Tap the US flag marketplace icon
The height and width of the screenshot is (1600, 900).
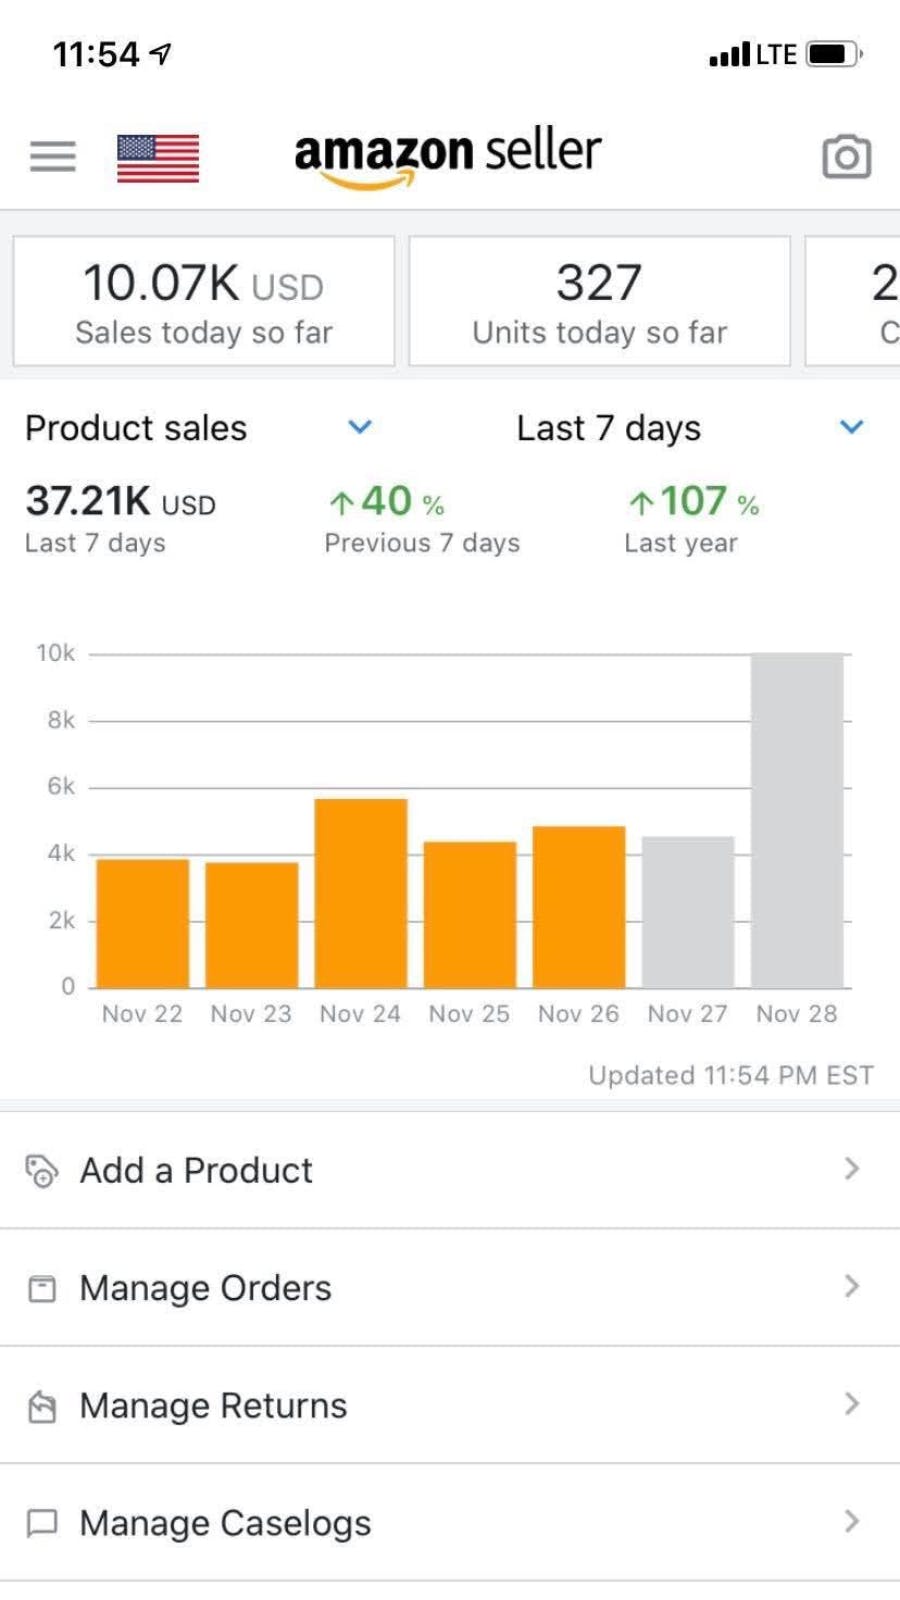coord(158,158)
